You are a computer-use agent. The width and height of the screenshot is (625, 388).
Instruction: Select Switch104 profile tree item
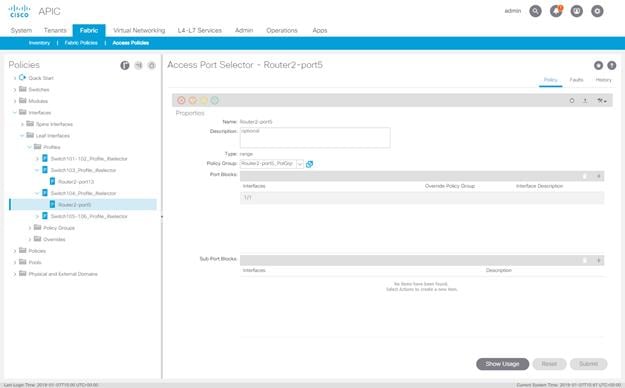click(83, 193)
